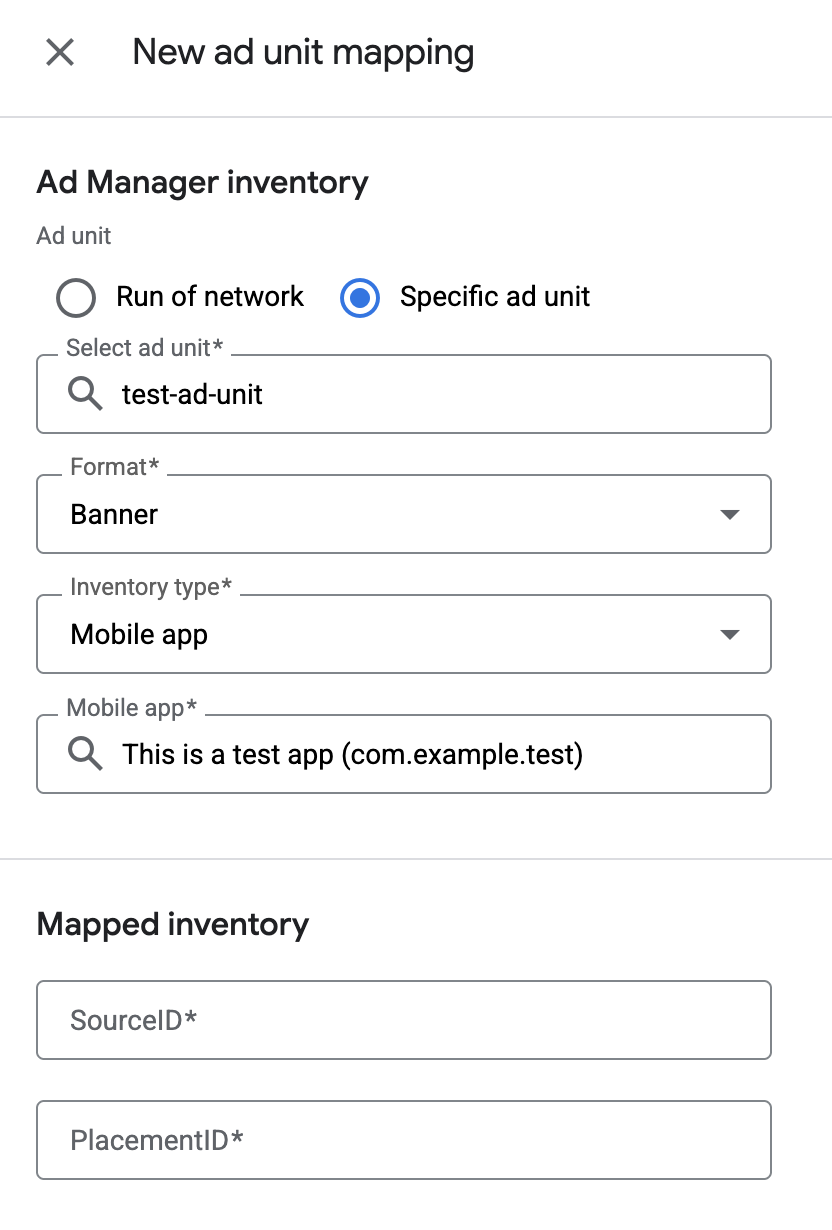Expand the Inventory type dropdown arrow
Image resolution: width=832 pixels, height=1230 pixels.
[x=730, y=635]
